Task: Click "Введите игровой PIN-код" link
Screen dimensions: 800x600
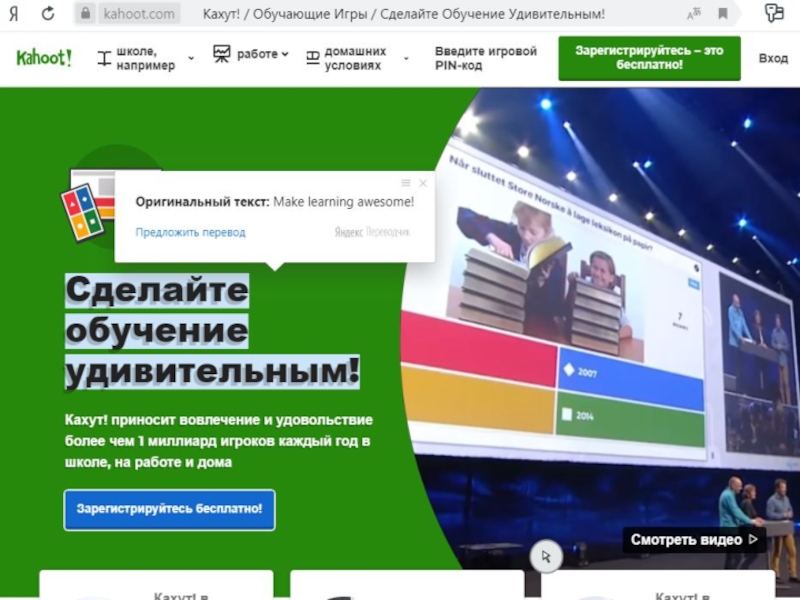Action: pyautogui.click(x=486, y=58)
